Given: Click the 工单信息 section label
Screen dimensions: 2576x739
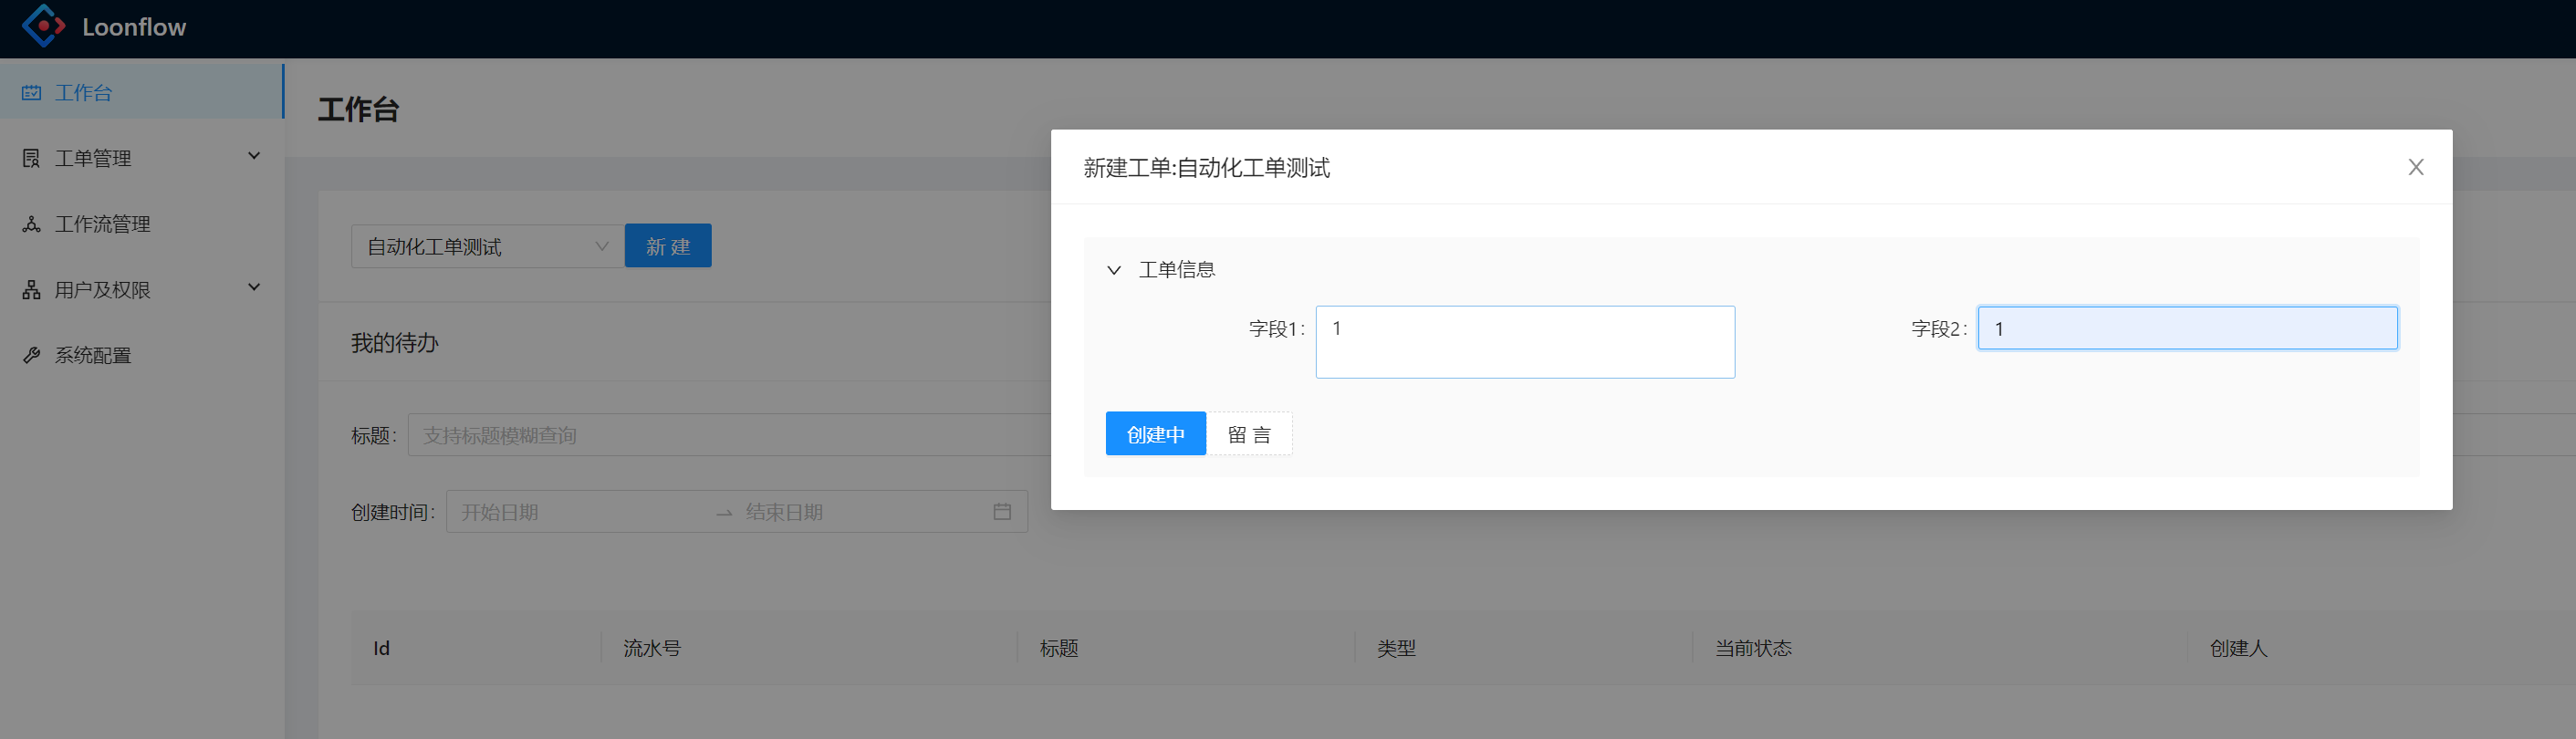Looking at the screenshot, I should tap(1177, 270).
